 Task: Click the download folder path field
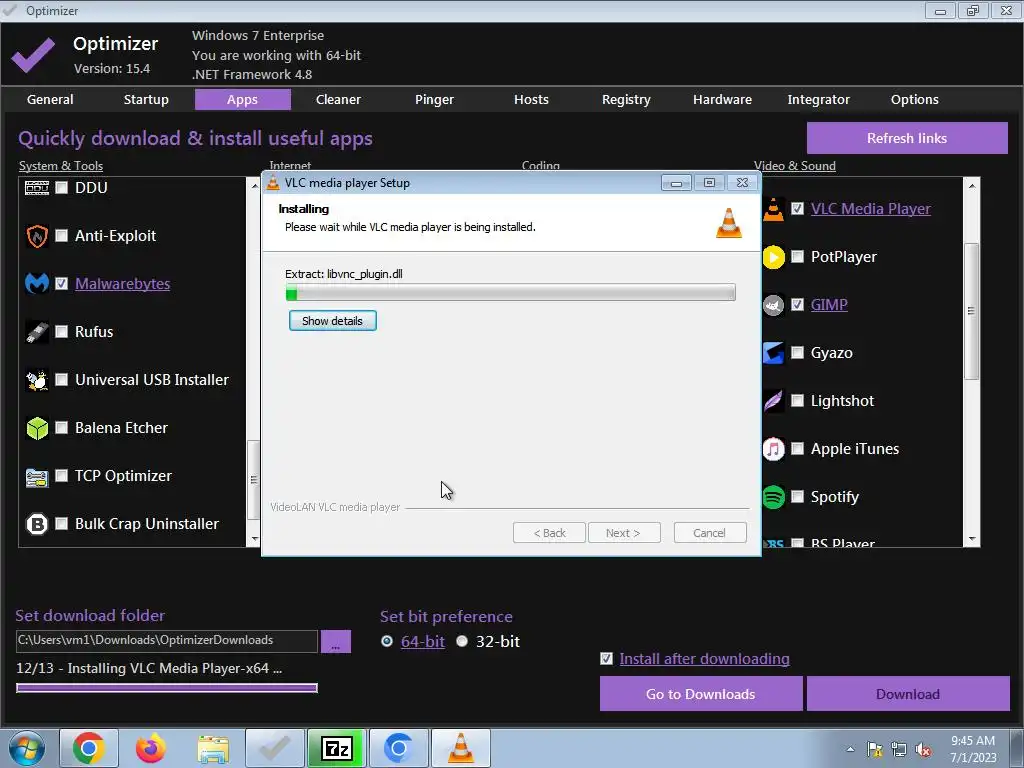coord(167,641)
